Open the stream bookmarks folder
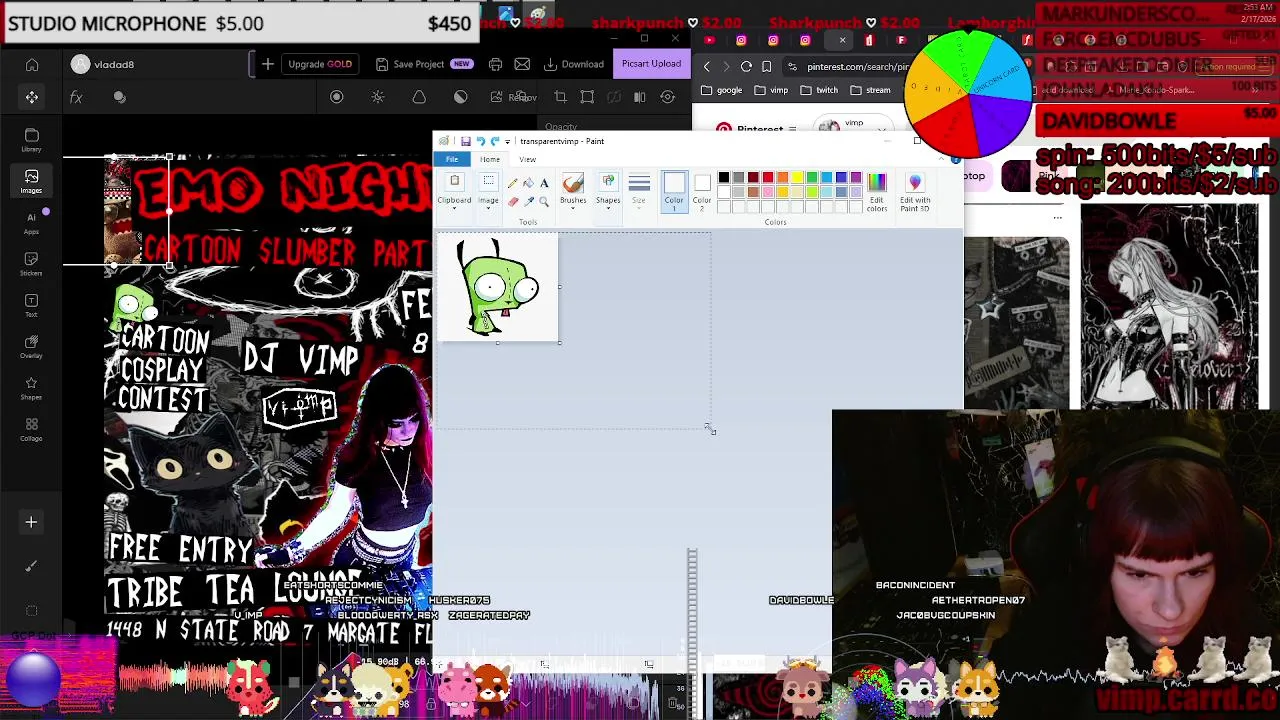This screenshot has height=720, width=1280. tap(870, 90)
